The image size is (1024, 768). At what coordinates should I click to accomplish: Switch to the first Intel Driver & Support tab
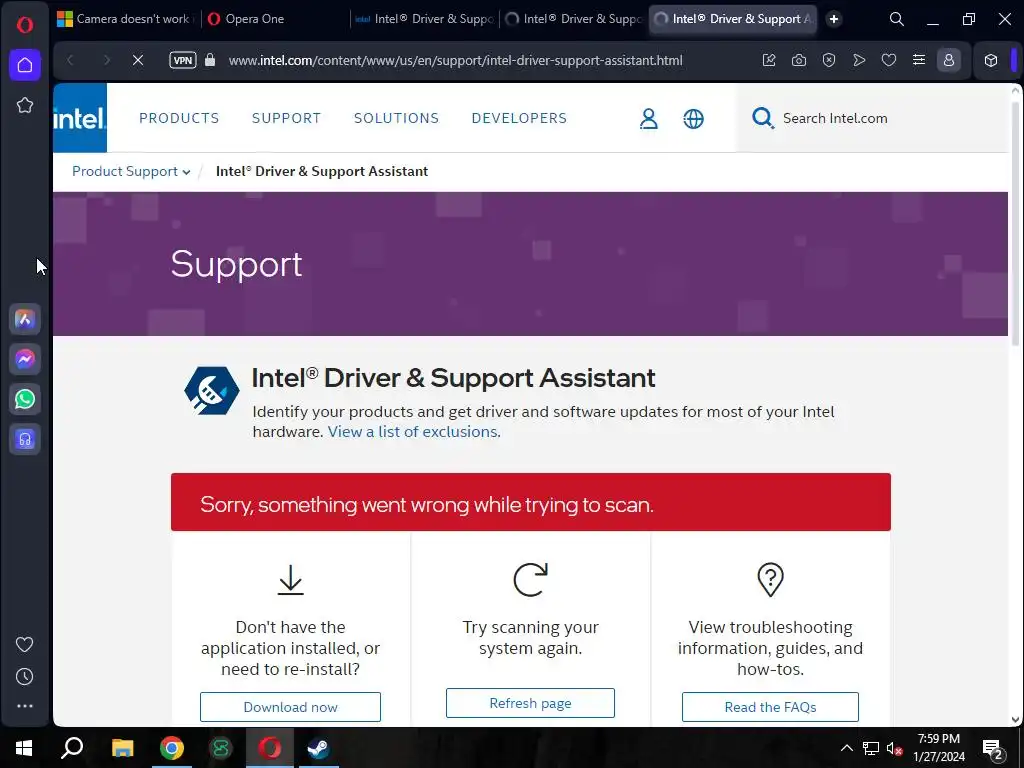(x=424, y=19)
